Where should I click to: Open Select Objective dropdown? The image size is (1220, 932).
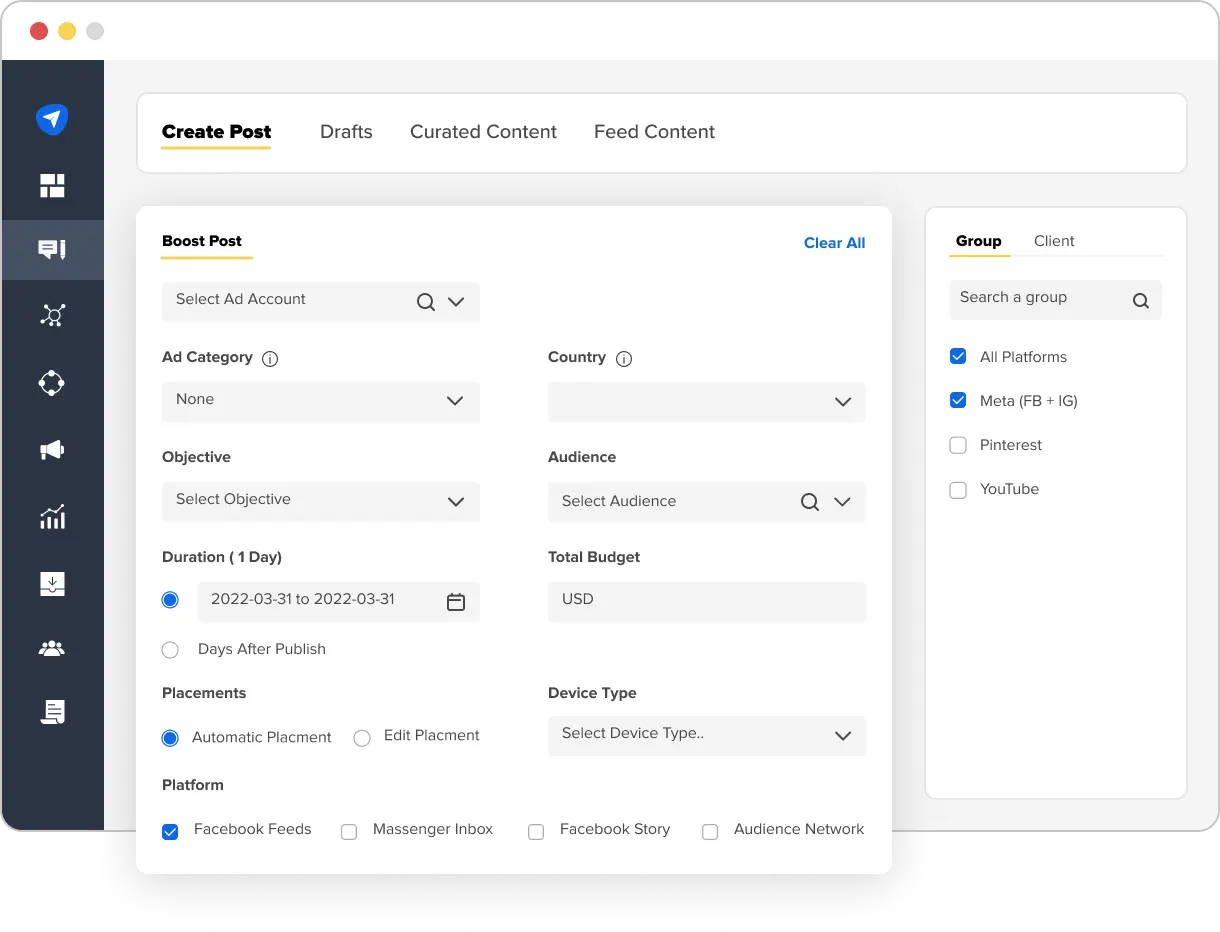coord(321,501)
